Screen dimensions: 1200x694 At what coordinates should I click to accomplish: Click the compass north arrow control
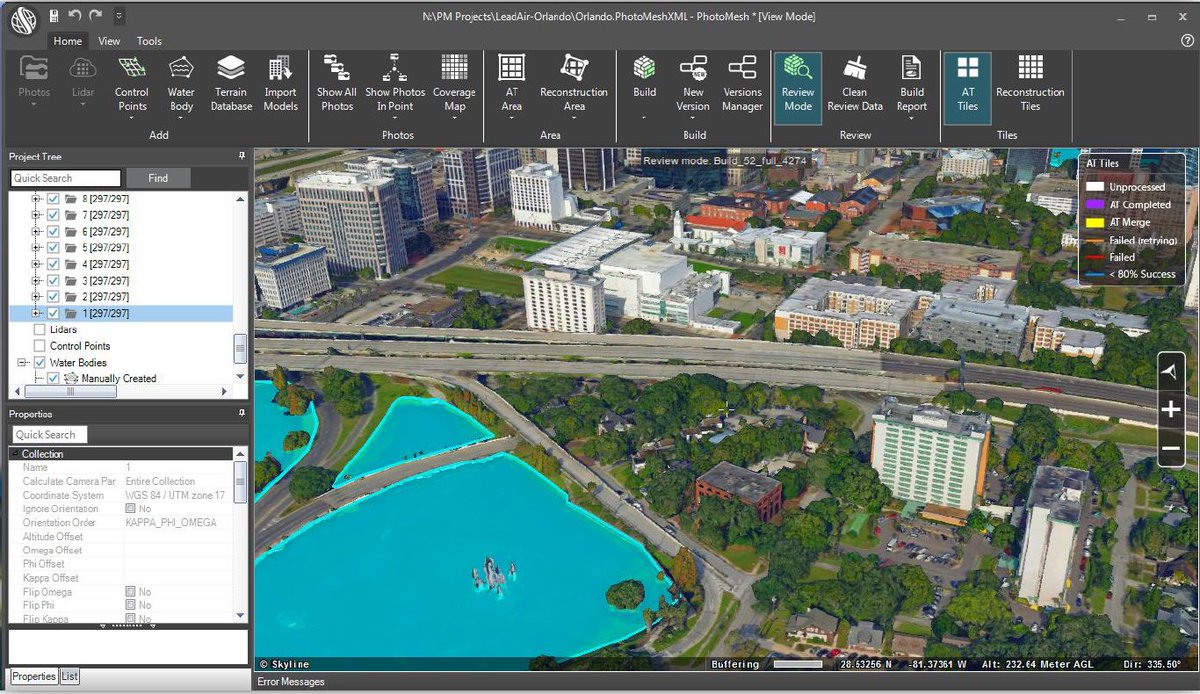click(1171, 371)
